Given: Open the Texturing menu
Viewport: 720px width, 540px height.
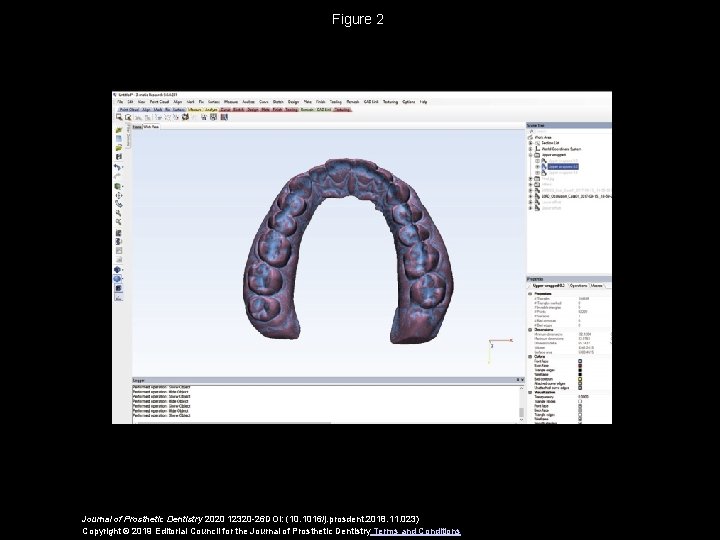Looking at the screenshot, I should point(390,102).
